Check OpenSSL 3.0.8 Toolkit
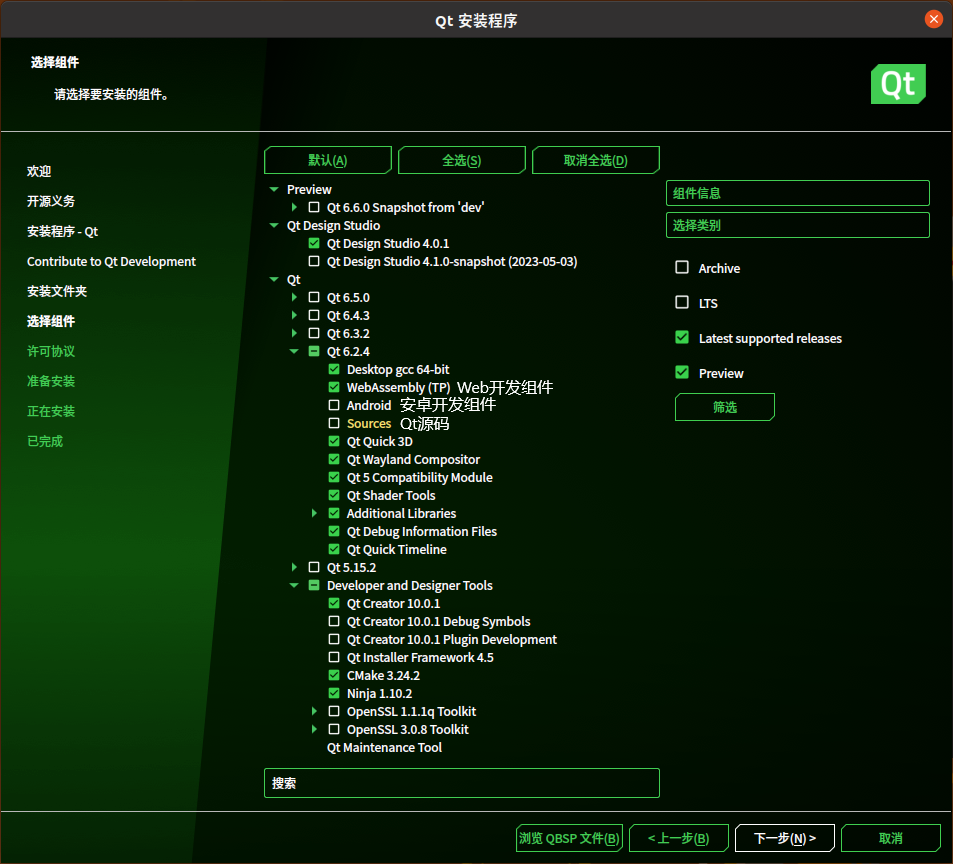This screenshot has width=953, height=864. click(x=334, y=729)
